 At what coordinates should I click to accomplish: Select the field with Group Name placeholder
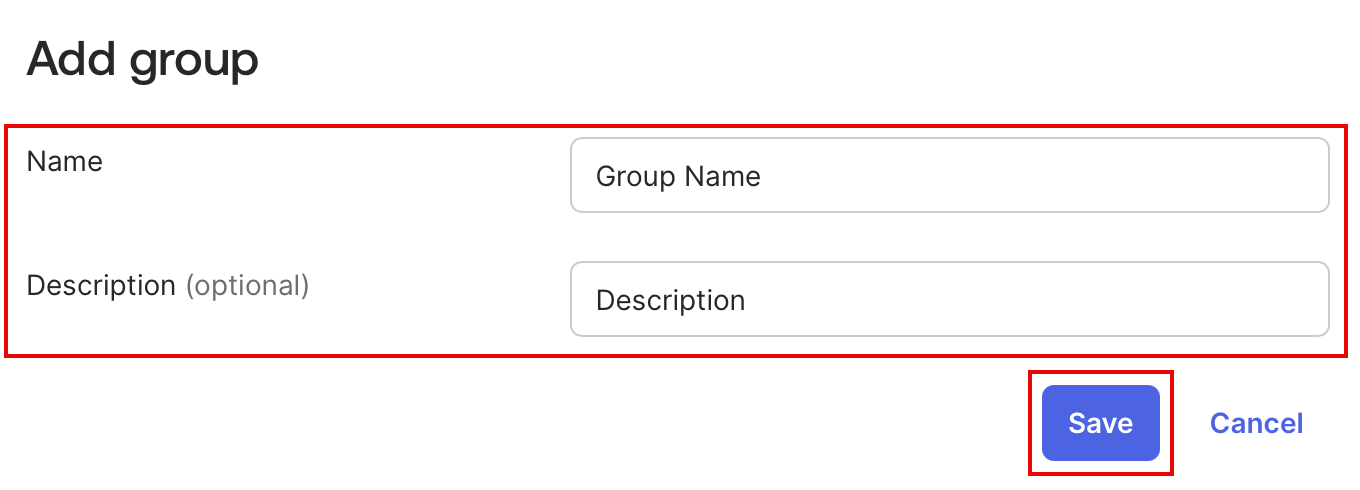point(949,176)
